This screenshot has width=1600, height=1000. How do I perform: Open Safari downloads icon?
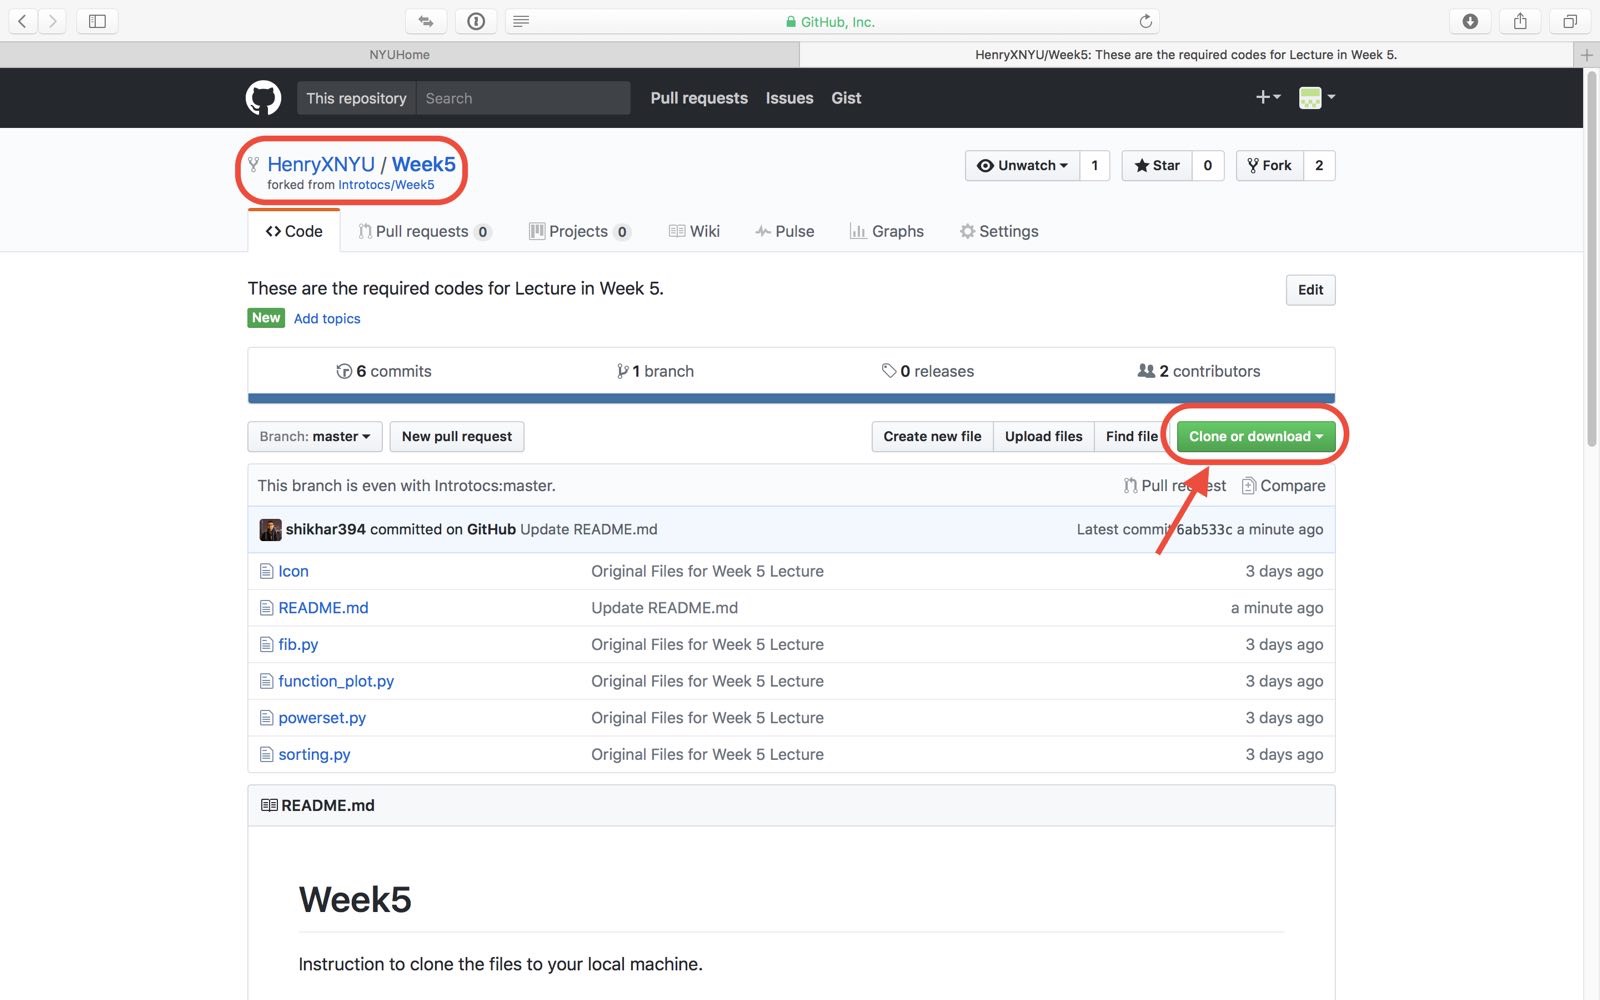click(x=1470, y=21)
